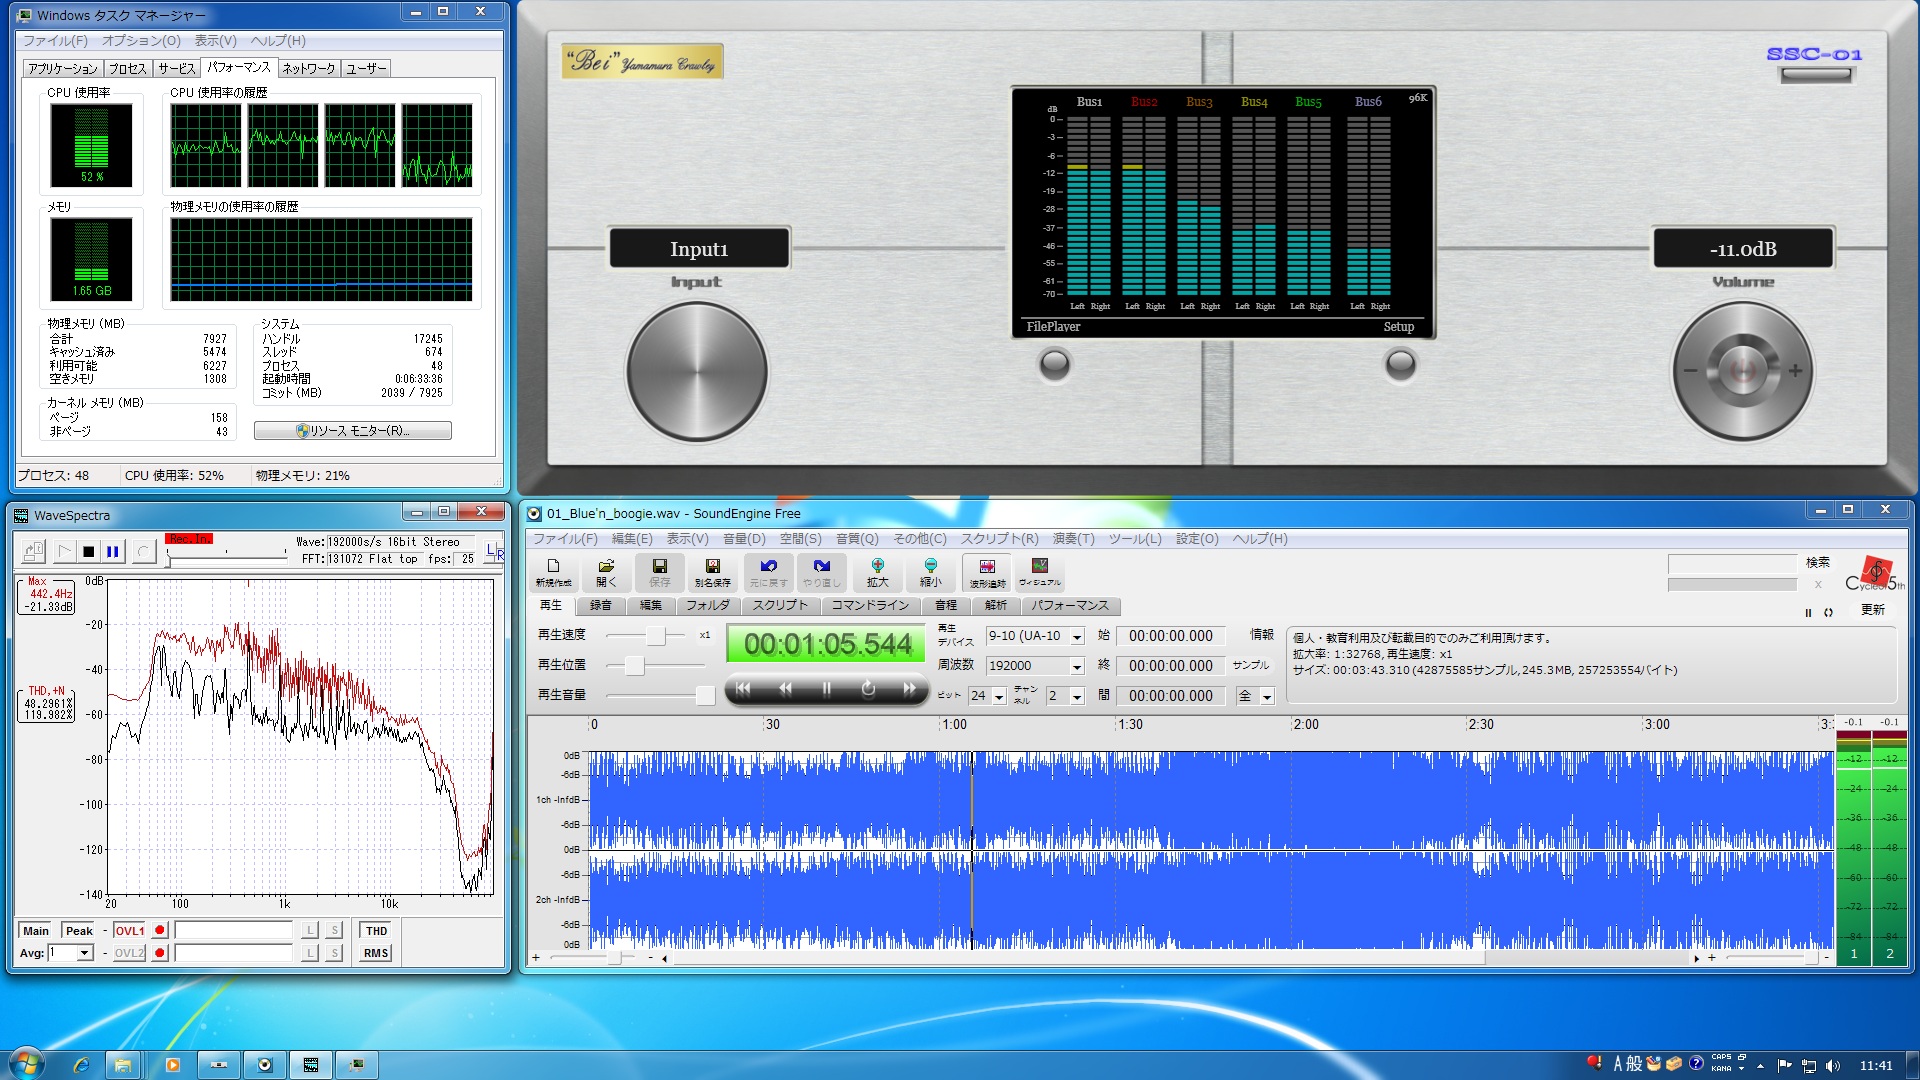
Task: Click the 開く (open file) toolbar icon
Action: point(606,572)
